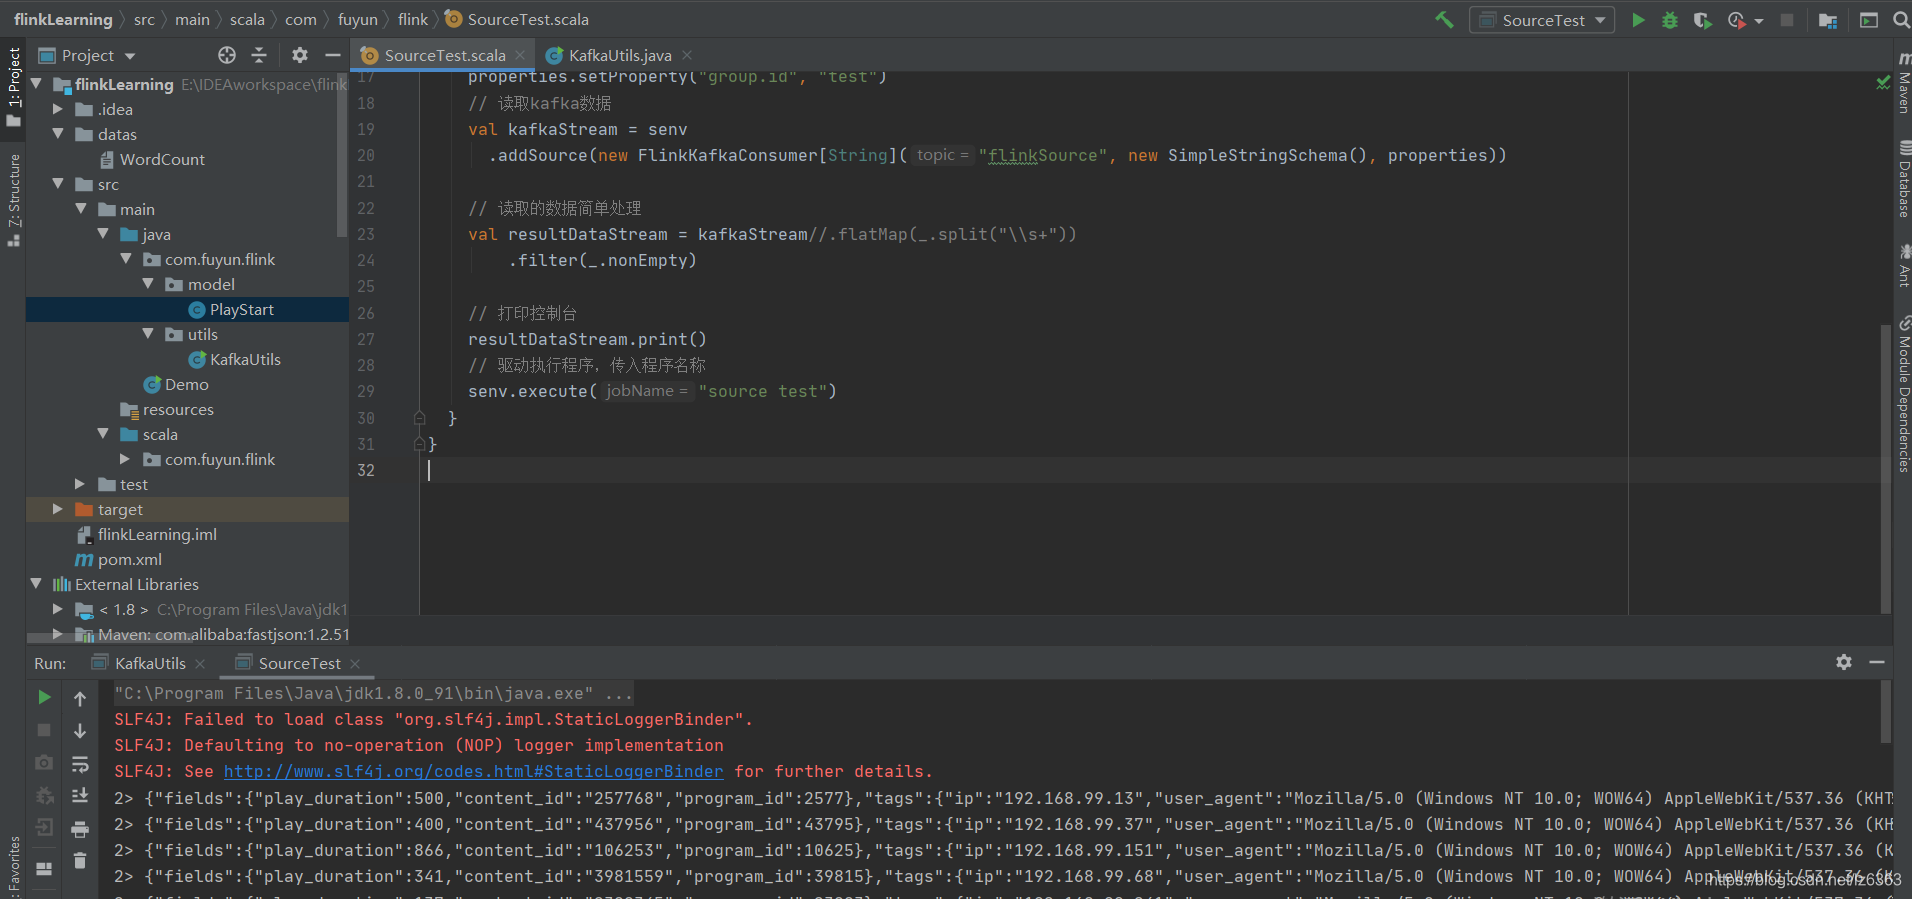Hide the Project panel with the minus icon
1912x899 pixels.
click(x=333, y=55)
